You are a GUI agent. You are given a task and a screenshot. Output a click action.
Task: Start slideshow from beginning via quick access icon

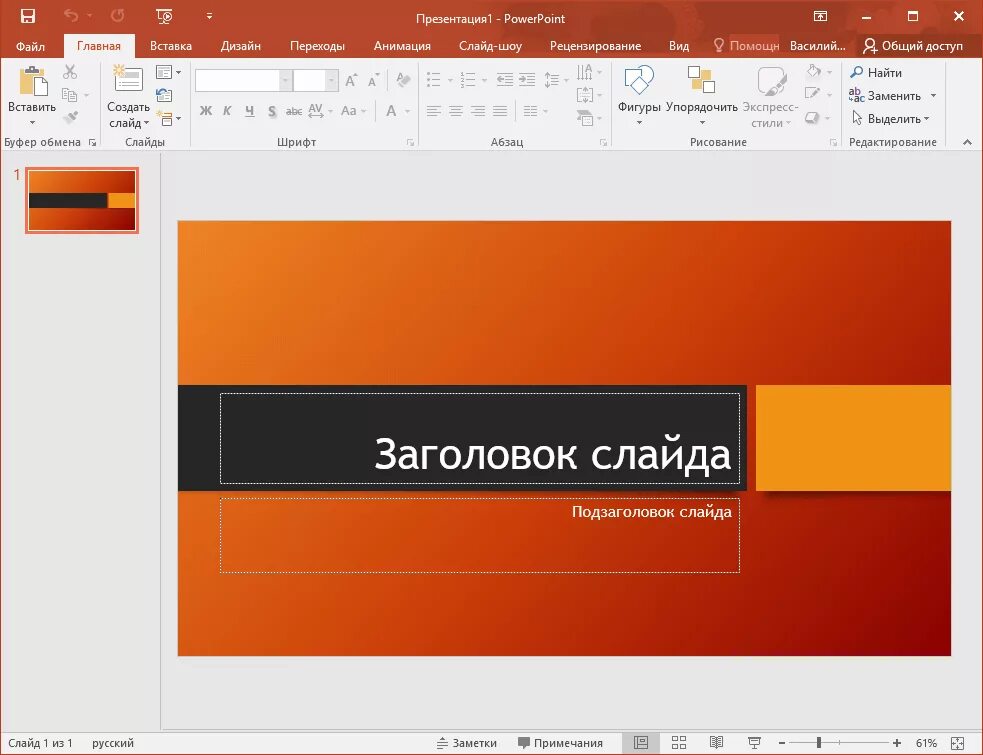(164, 16)
